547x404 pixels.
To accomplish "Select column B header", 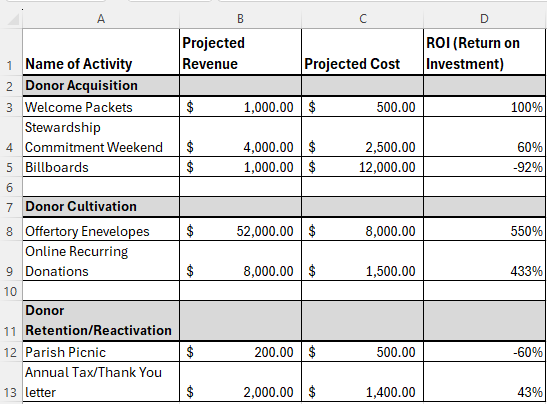I will tap(240, 19).
